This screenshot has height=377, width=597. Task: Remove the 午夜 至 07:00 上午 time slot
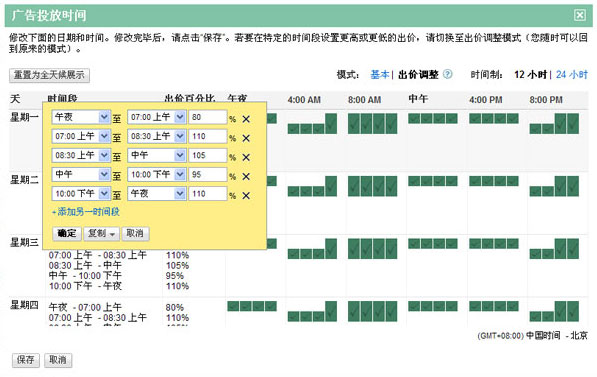(x=246, y=119)
